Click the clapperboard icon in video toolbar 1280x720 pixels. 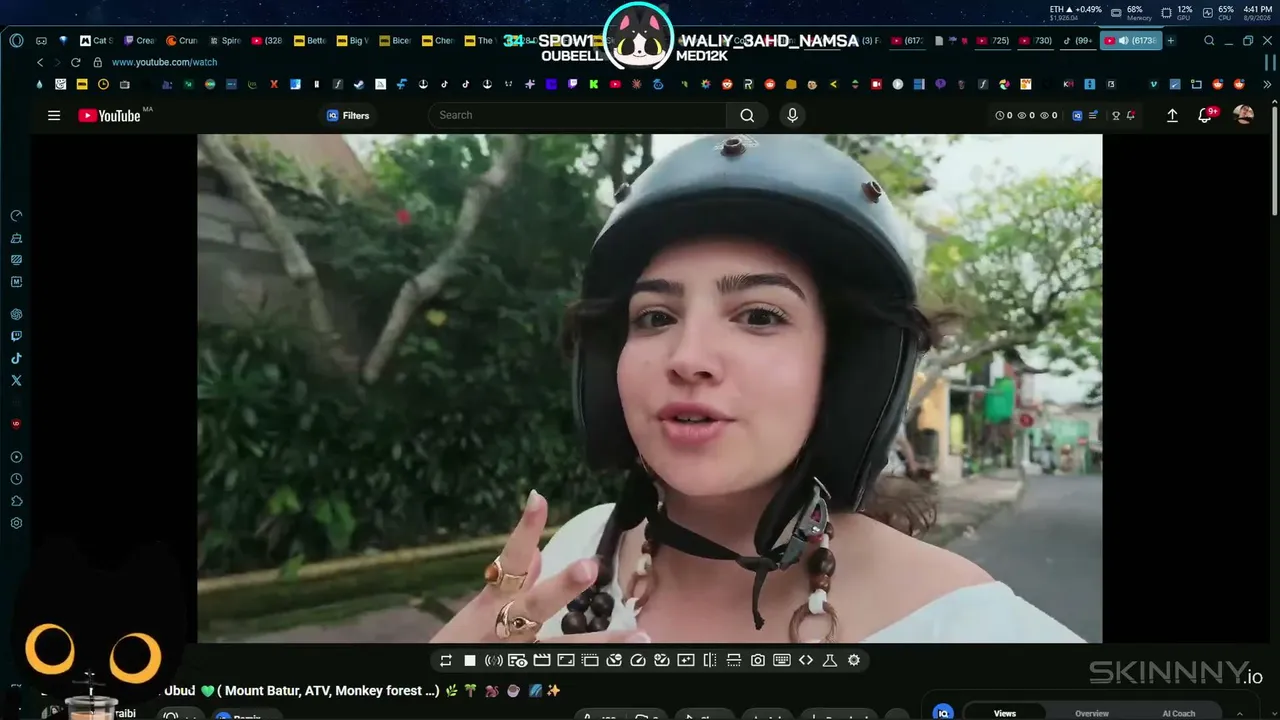point(542,660)
